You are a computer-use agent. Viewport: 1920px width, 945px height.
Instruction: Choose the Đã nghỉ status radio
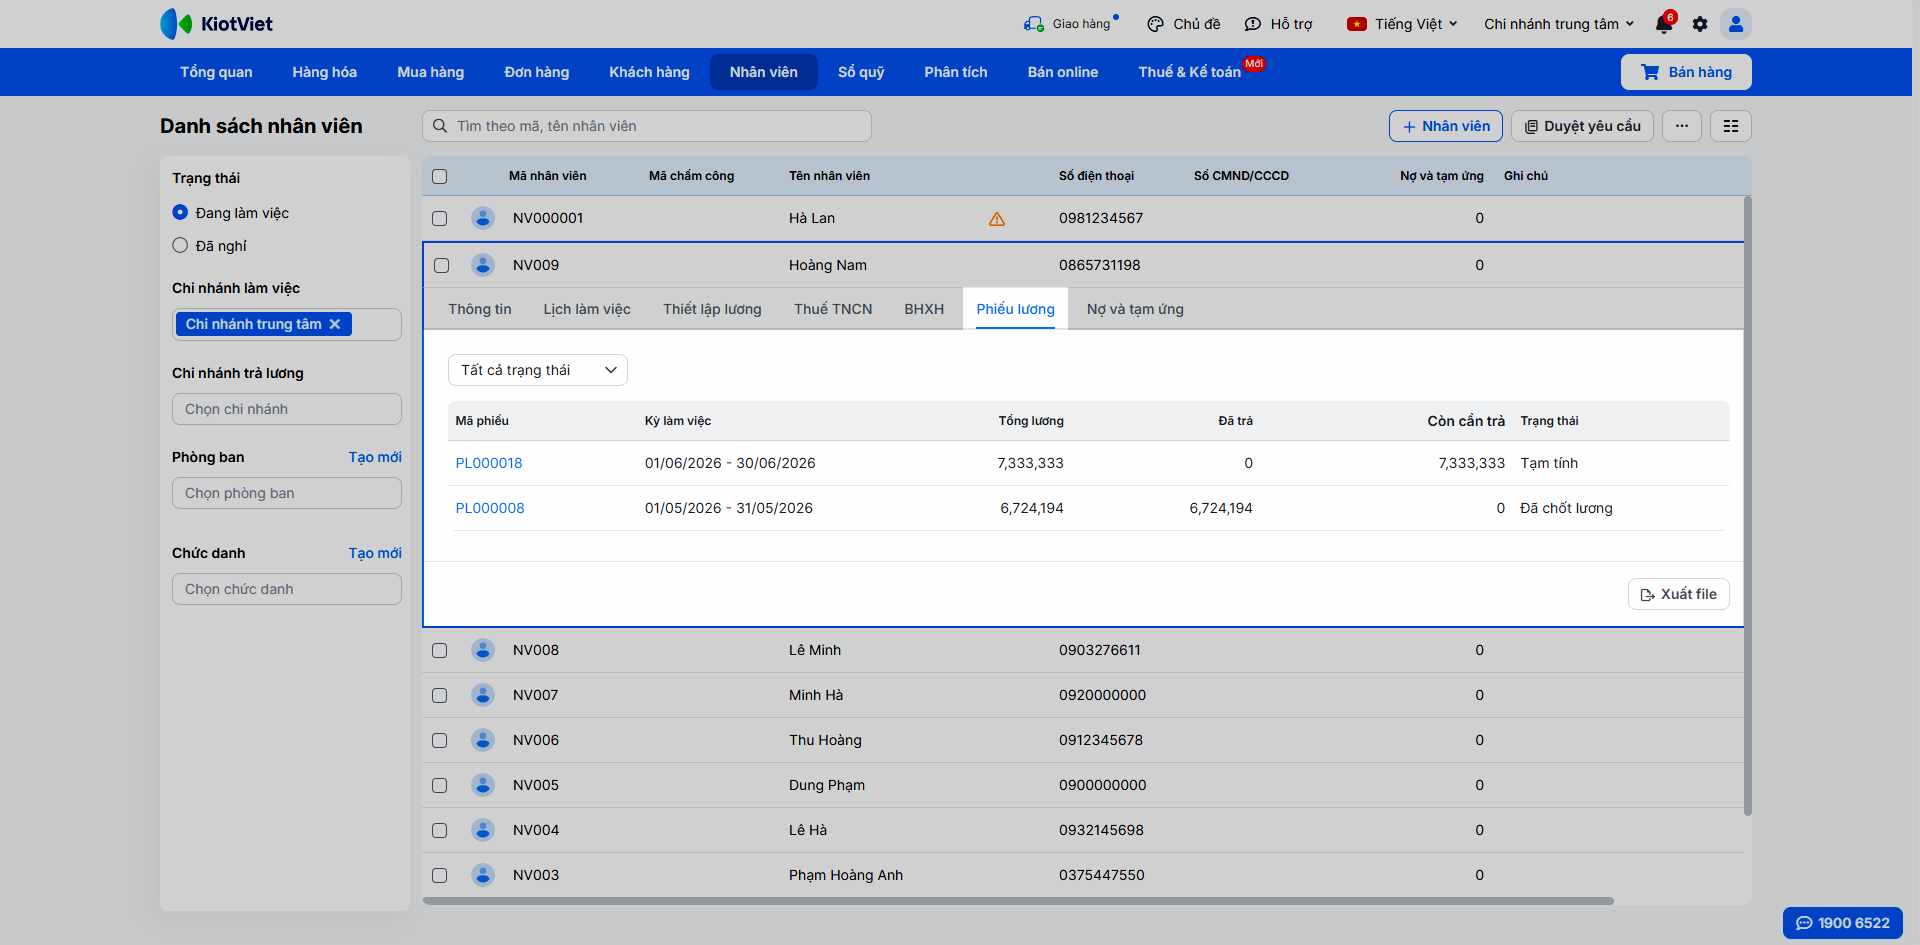click(180, 245)
